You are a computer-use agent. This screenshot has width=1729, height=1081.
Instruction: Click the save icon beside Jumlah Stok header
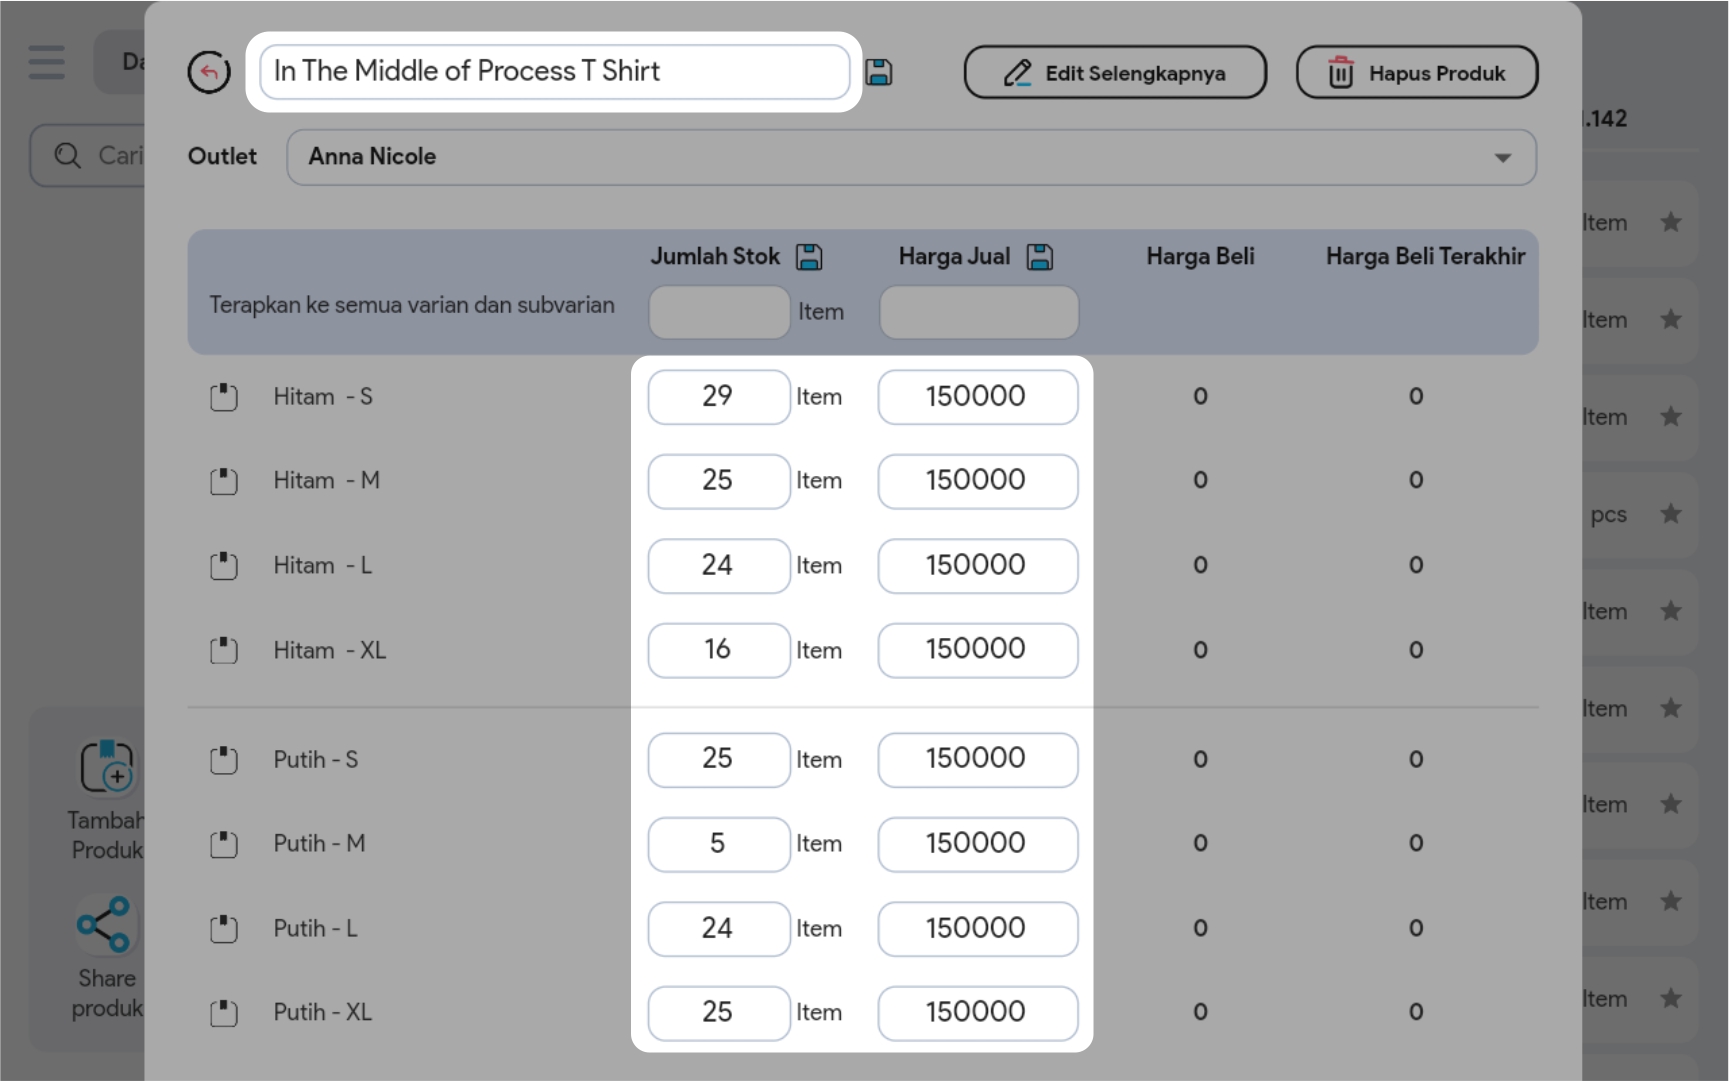tap(808, 257)
